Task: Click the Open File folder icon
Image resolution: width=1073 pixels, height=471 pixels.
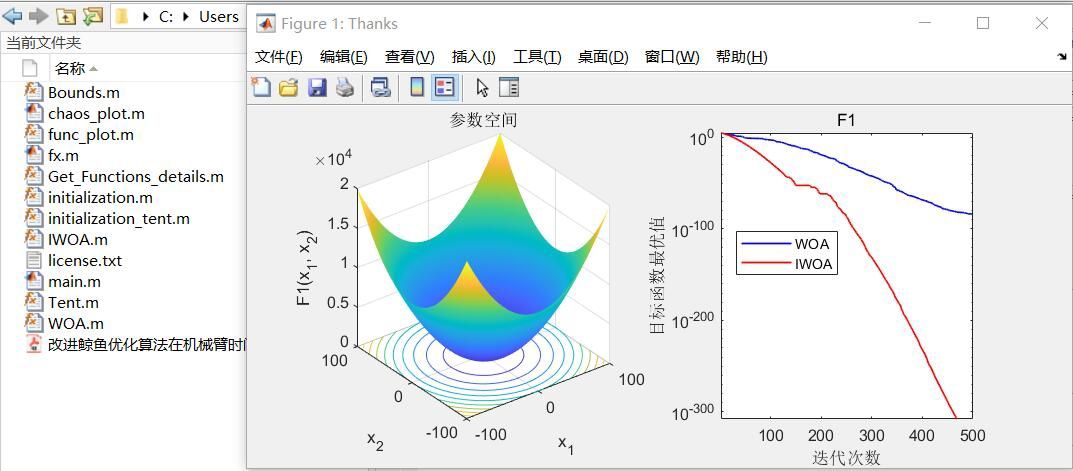Action: pyautogui.click(x=288, y=87)
